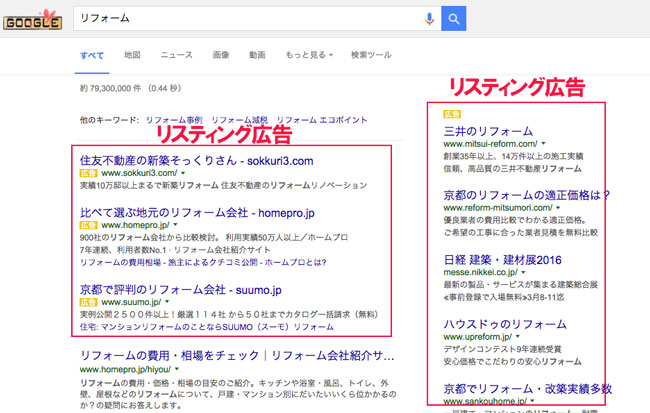Expand arrow next to messe.nikkei.co.jp/

tap(524, 272)
